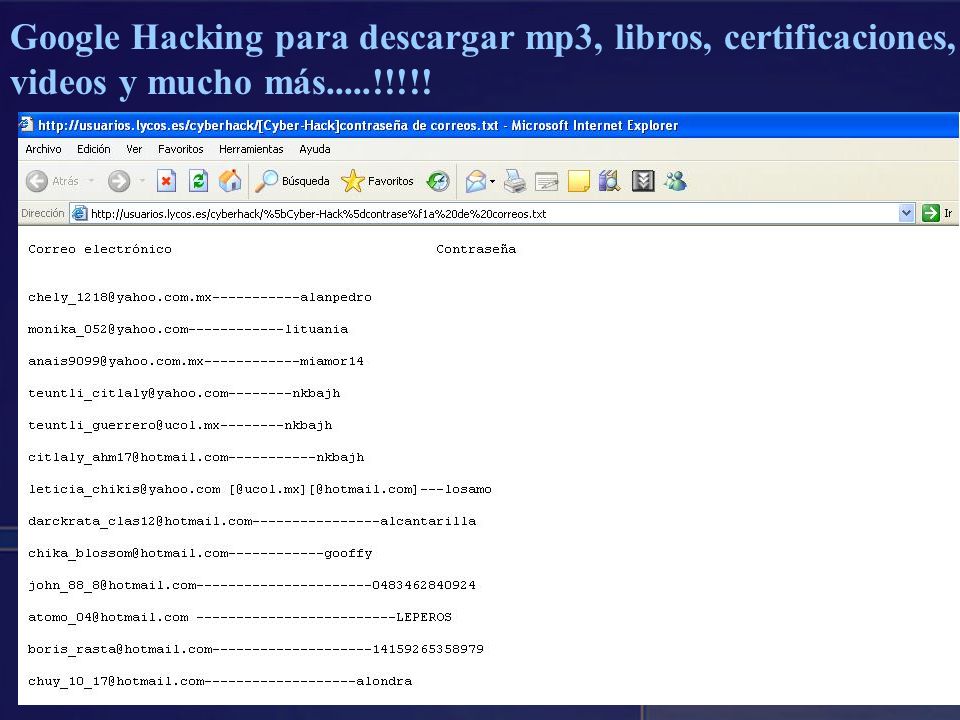
Task: Click the IE document icon in title bar
Action: click(26, 124)
